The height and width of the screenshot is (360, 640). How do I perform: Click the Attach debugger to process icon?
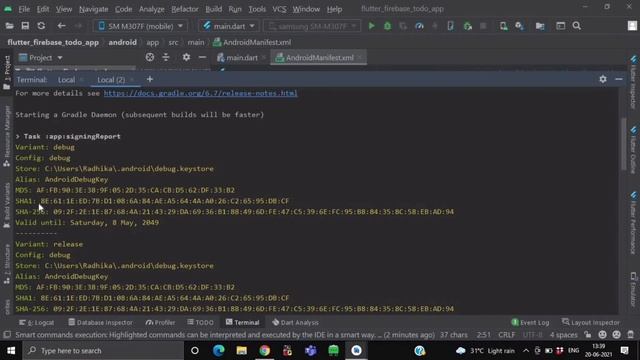468,26
